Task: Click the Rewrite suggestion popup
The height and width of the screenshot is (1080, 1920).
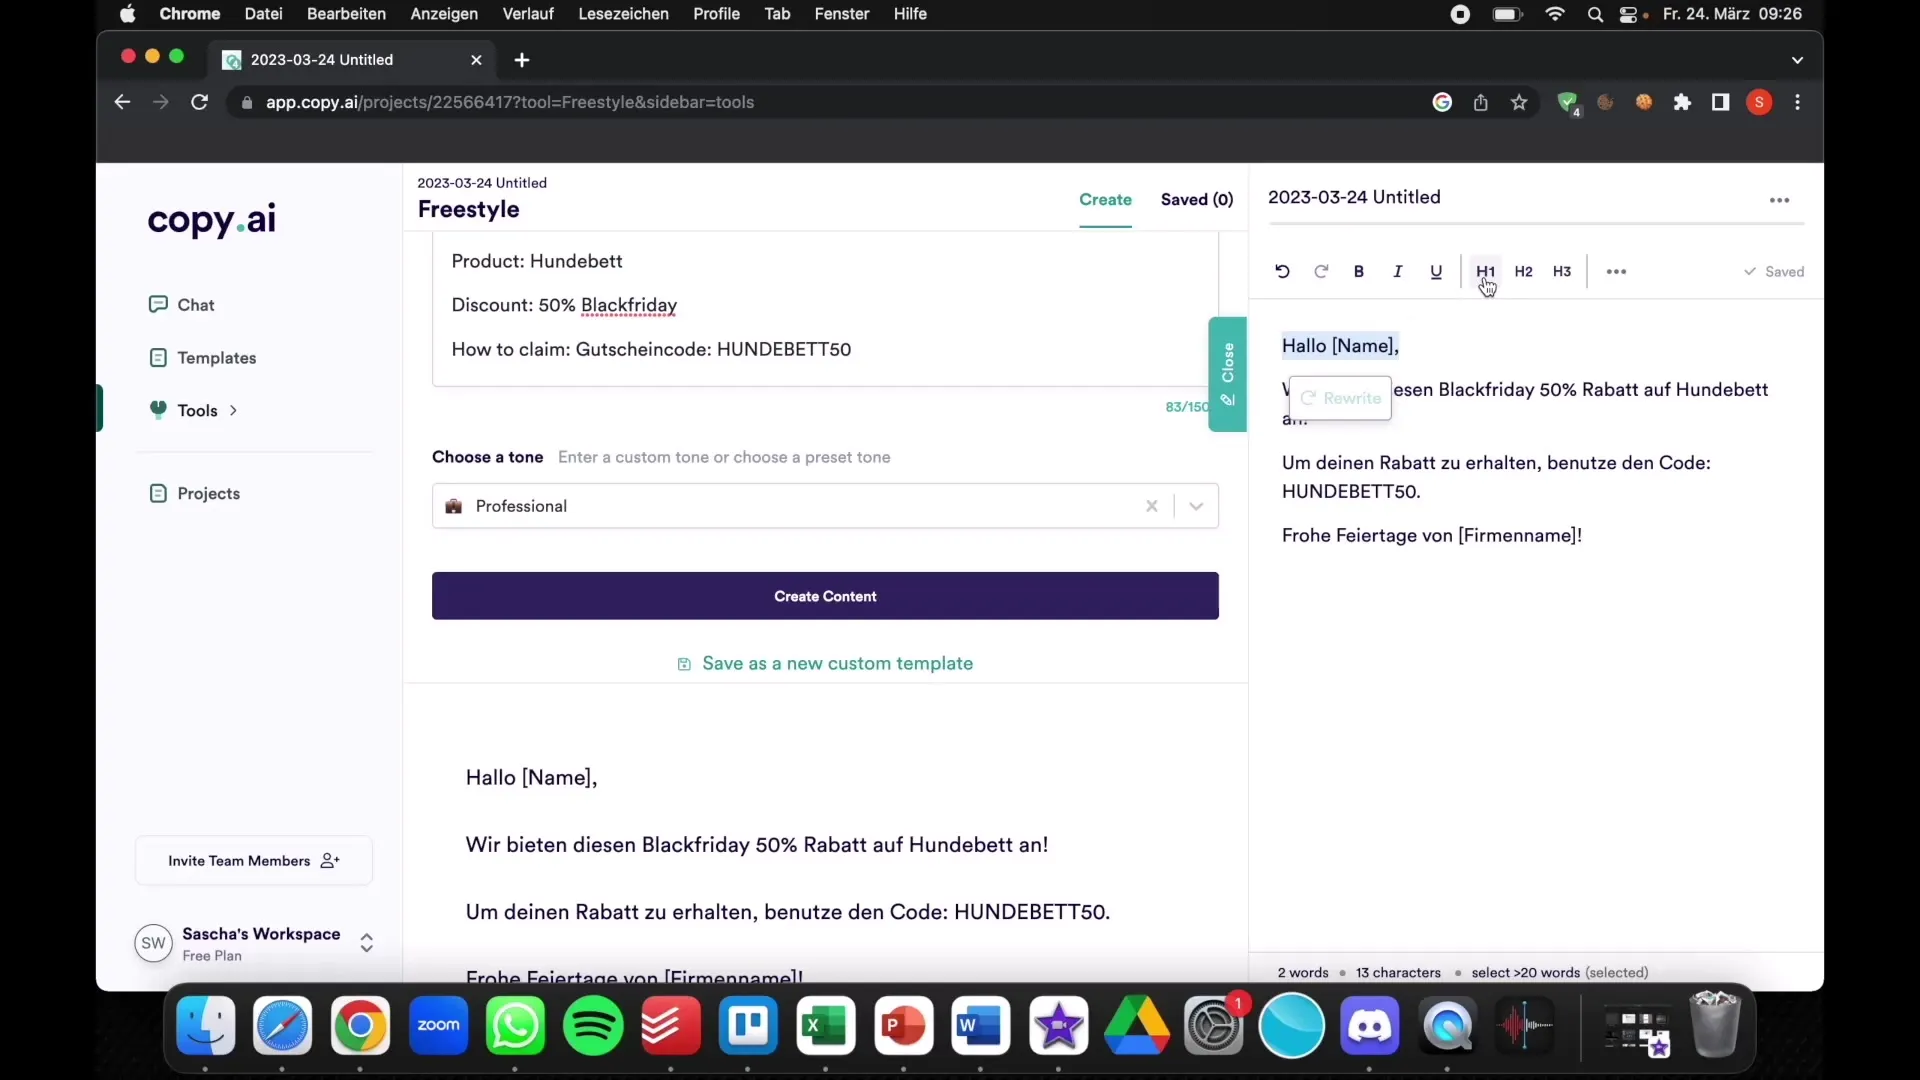Action: pyautogui.click(x=1340, y=397)
